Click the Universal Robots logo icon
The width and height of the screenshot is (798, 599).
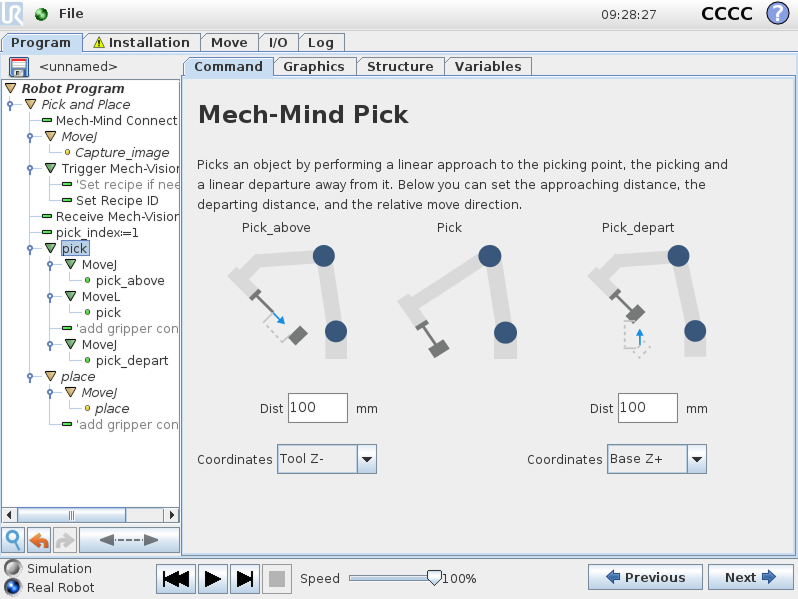12,13
